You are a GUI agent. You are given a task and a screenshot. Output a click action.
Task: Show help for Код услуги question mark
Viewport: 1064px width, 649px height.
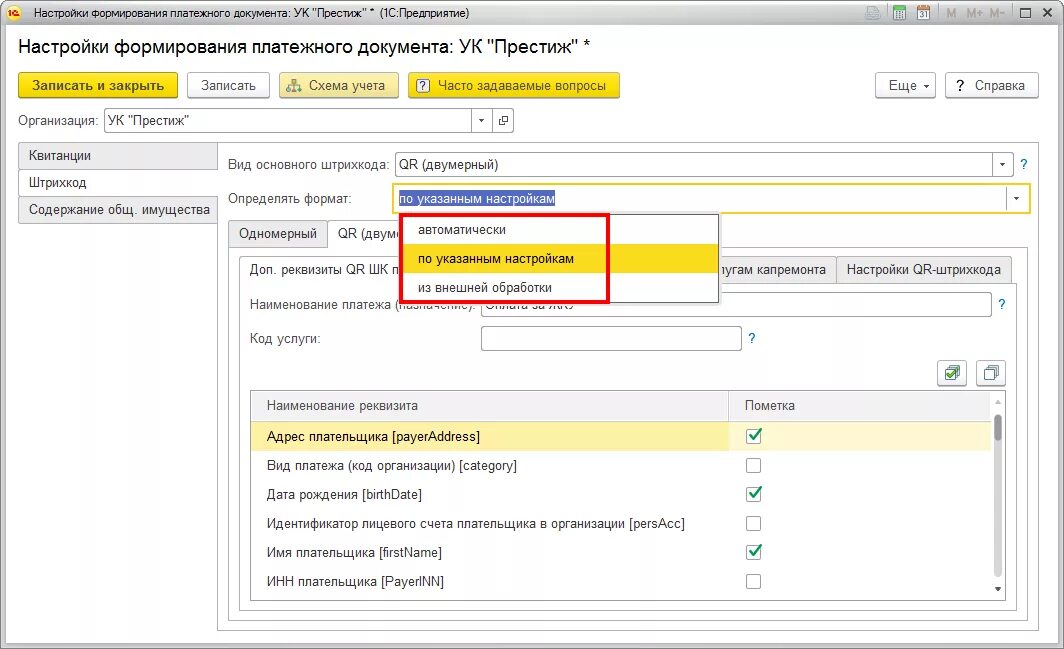coord(752,338)
